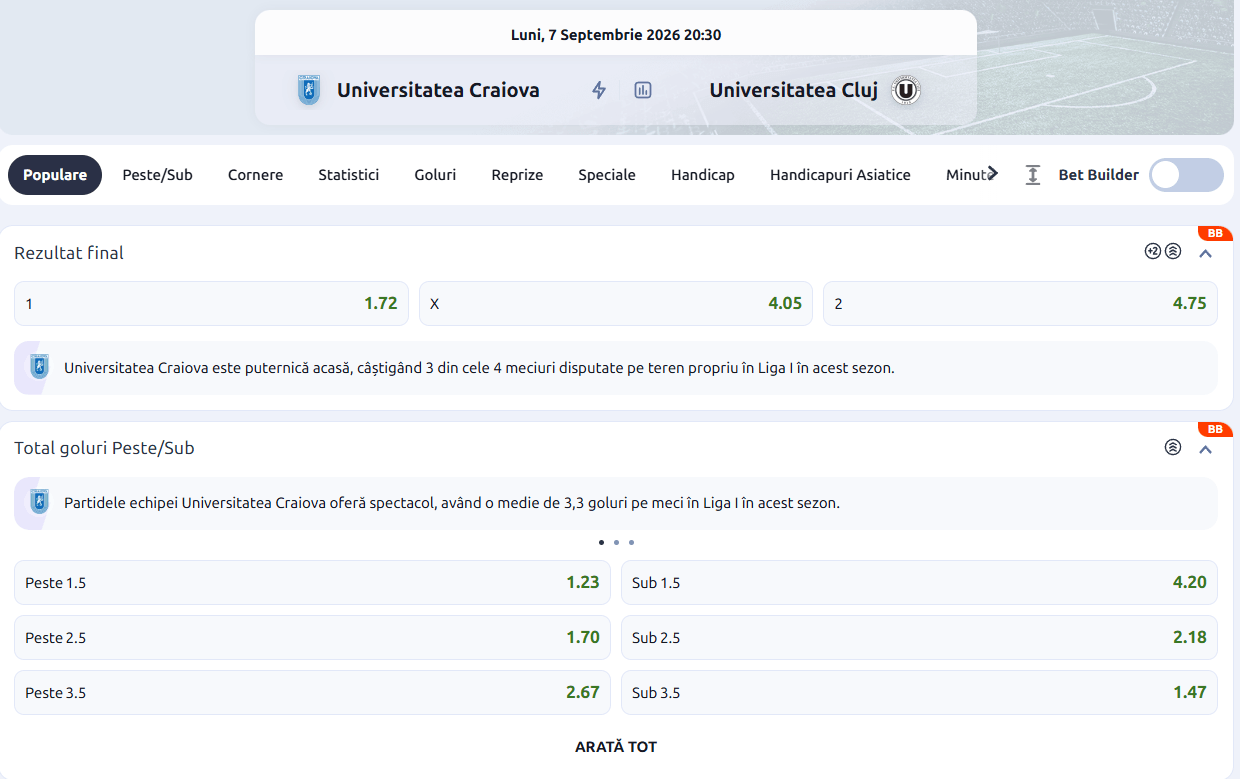Click the BB badge on Rezultat final

(x=1215, y=233)
